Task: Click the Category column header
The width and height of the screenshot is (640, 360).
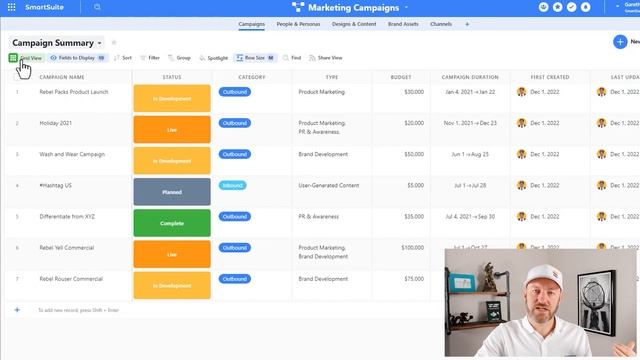Action: tap(252, 77)
